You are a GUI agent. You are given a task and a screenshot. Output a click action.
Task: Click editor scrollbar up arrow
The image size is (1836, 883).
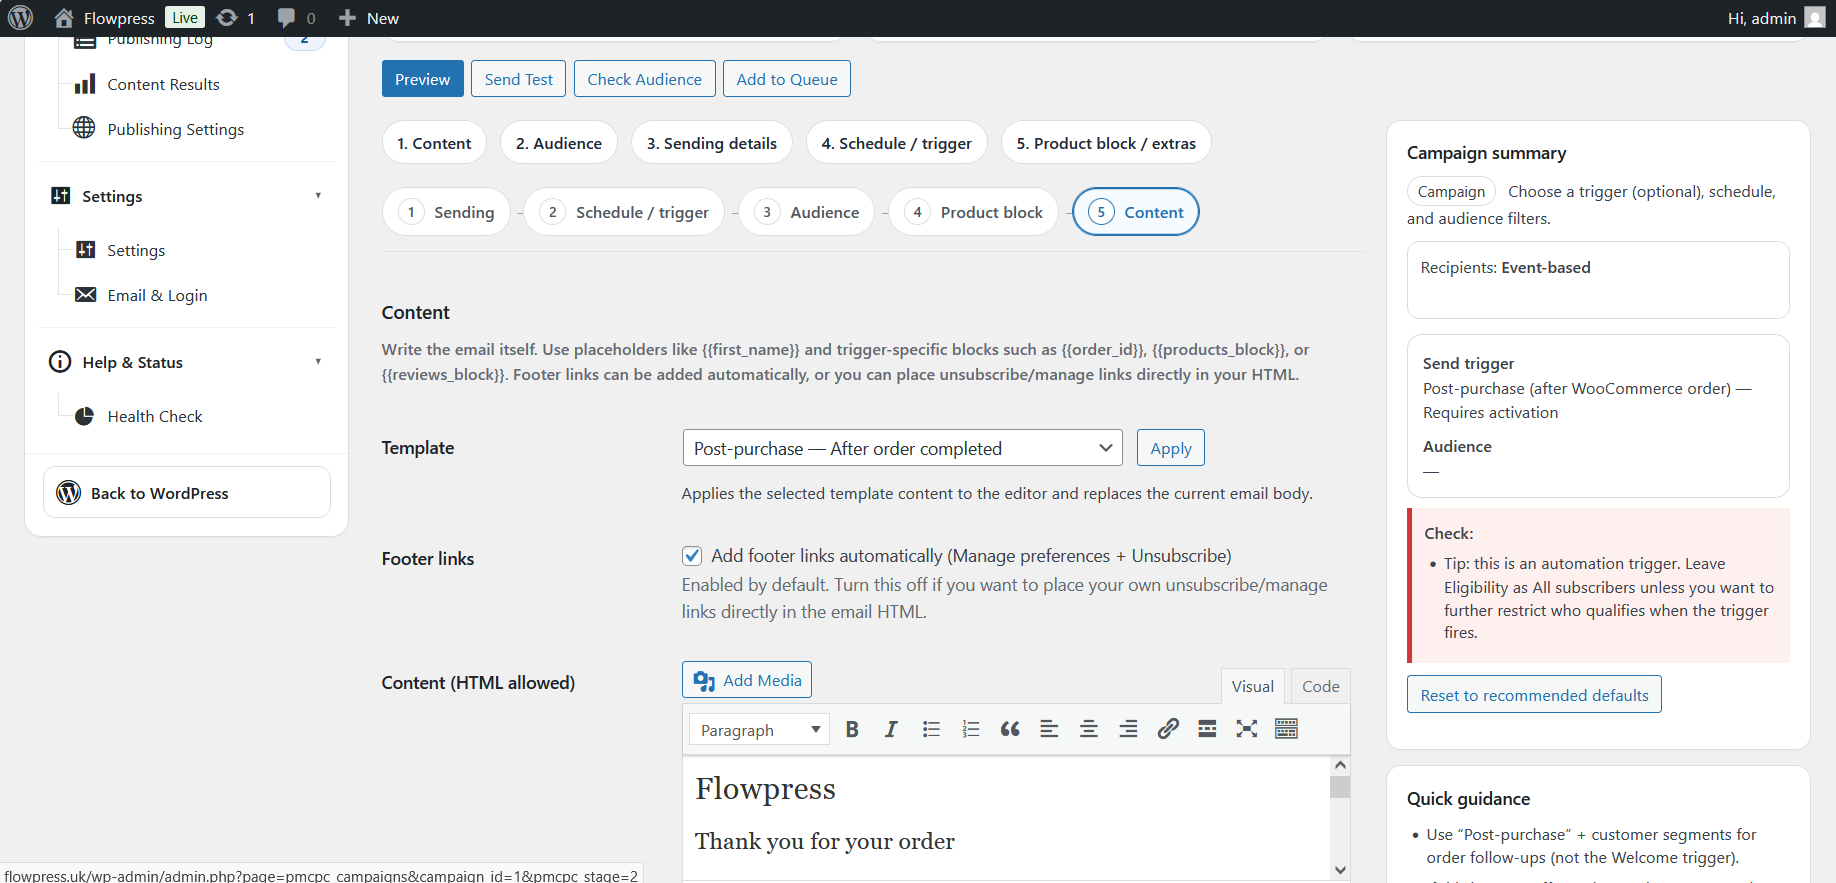1340,765
